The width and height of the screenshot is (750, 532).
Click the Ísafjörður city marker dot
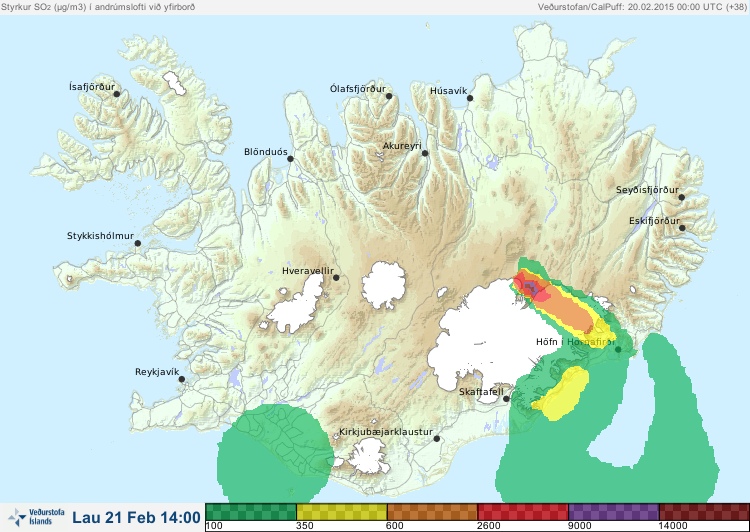tap(116, 94)
